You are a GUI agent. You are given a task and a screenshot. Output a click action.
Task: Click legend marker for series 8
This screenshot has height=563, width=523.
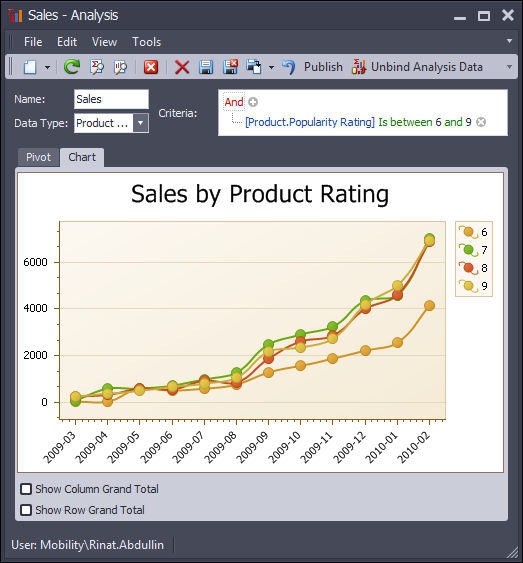(469, 268)
